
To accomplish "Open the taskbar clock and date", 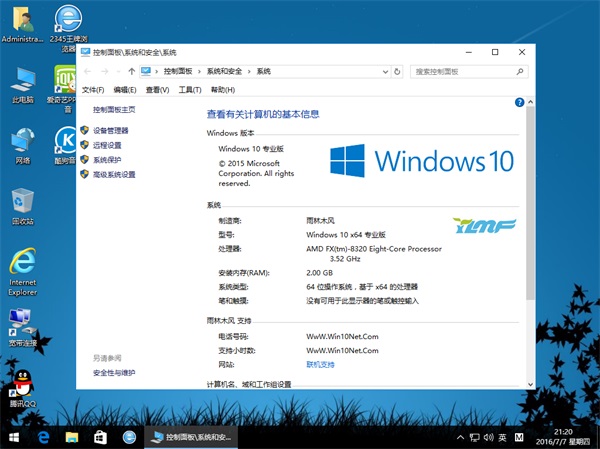I will pos(563,437).
